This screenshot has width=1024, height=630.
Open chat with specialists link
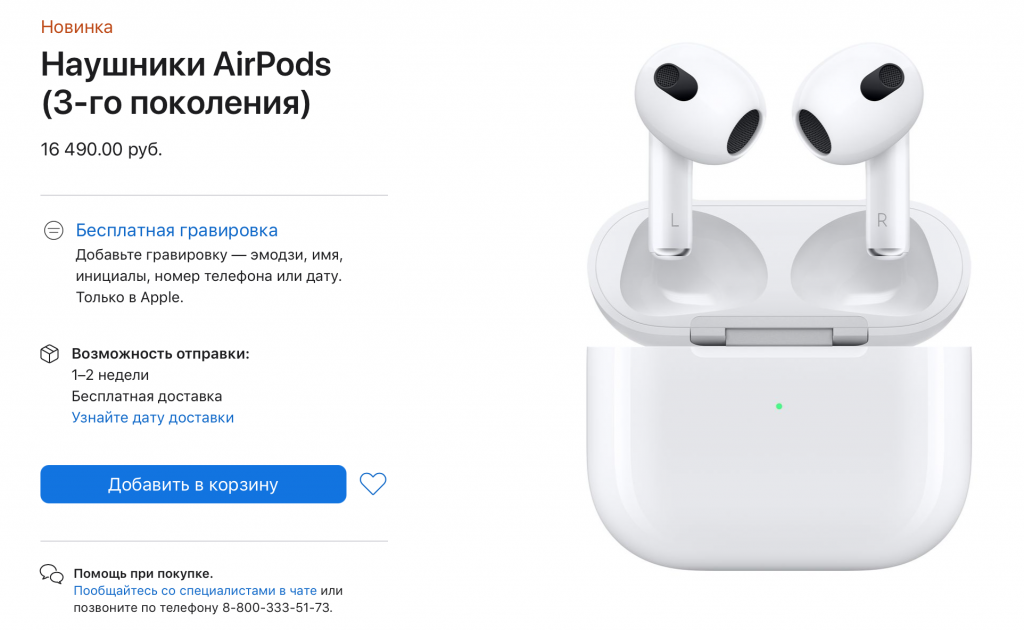point(195,590)
